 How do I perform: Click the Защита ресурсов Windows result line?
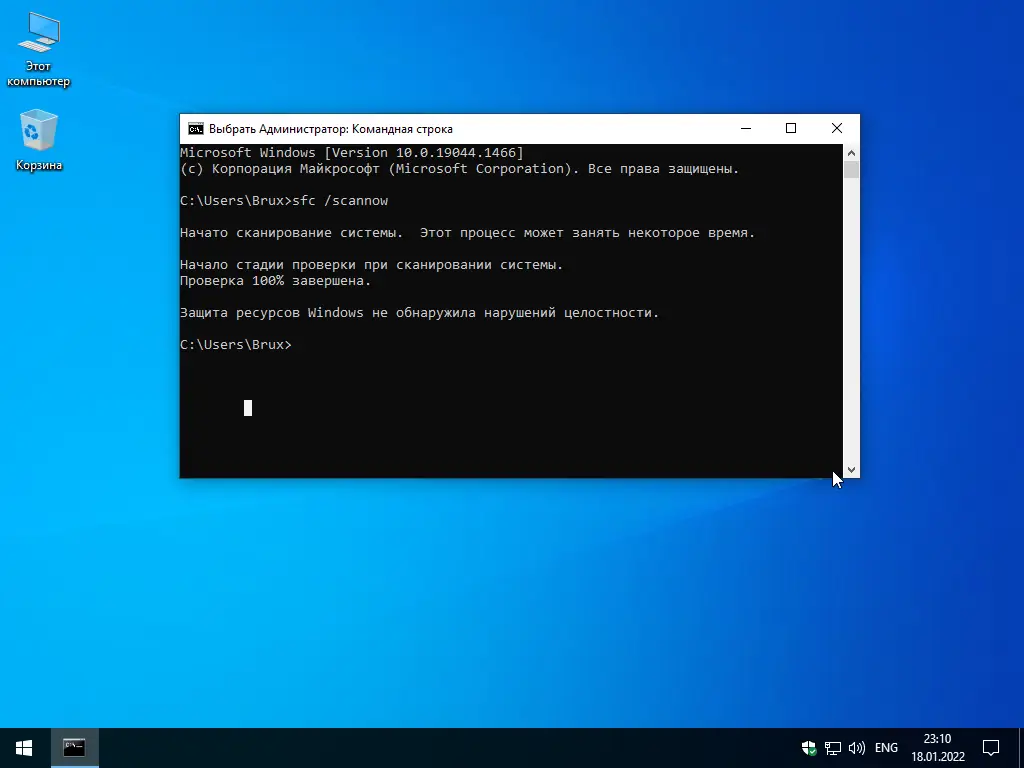[x=420, y=313]
